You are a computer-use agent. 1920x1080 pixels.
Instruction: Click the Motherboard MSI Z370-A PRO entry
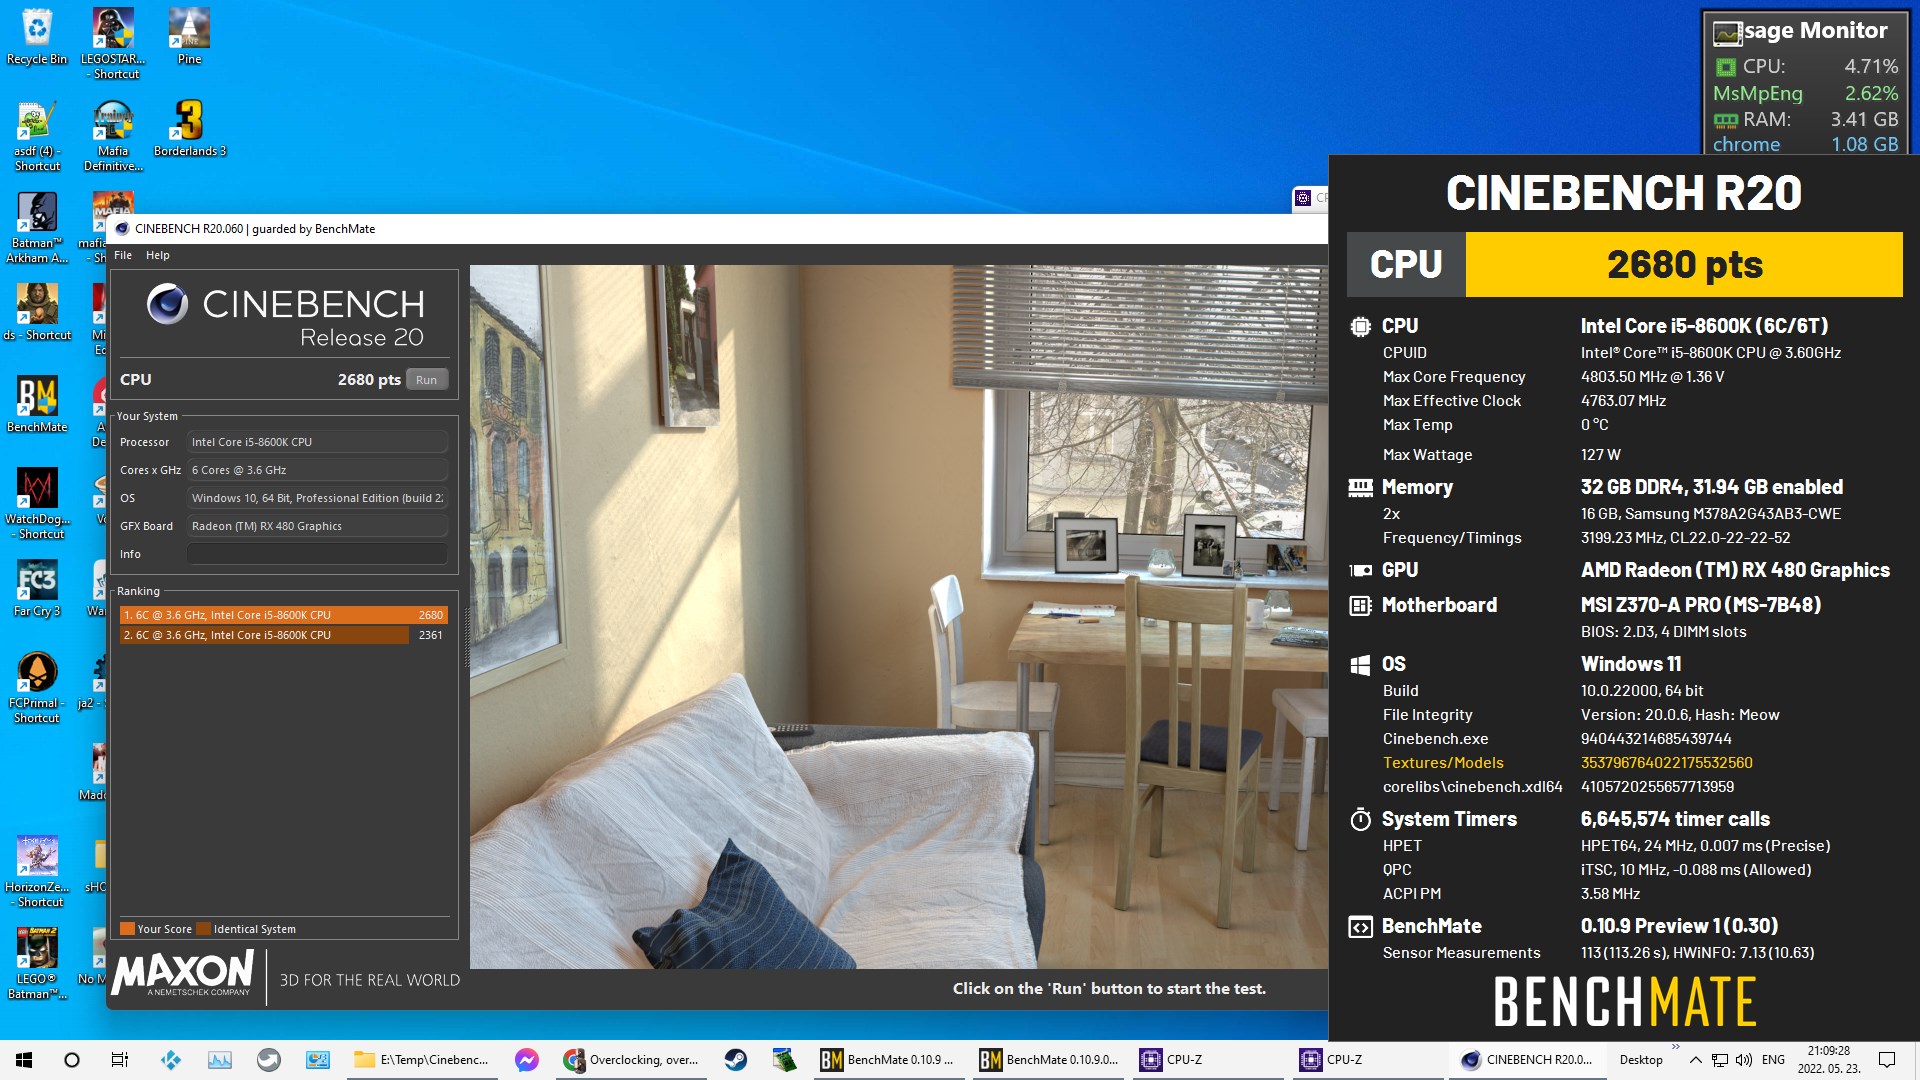[1700, 605]
